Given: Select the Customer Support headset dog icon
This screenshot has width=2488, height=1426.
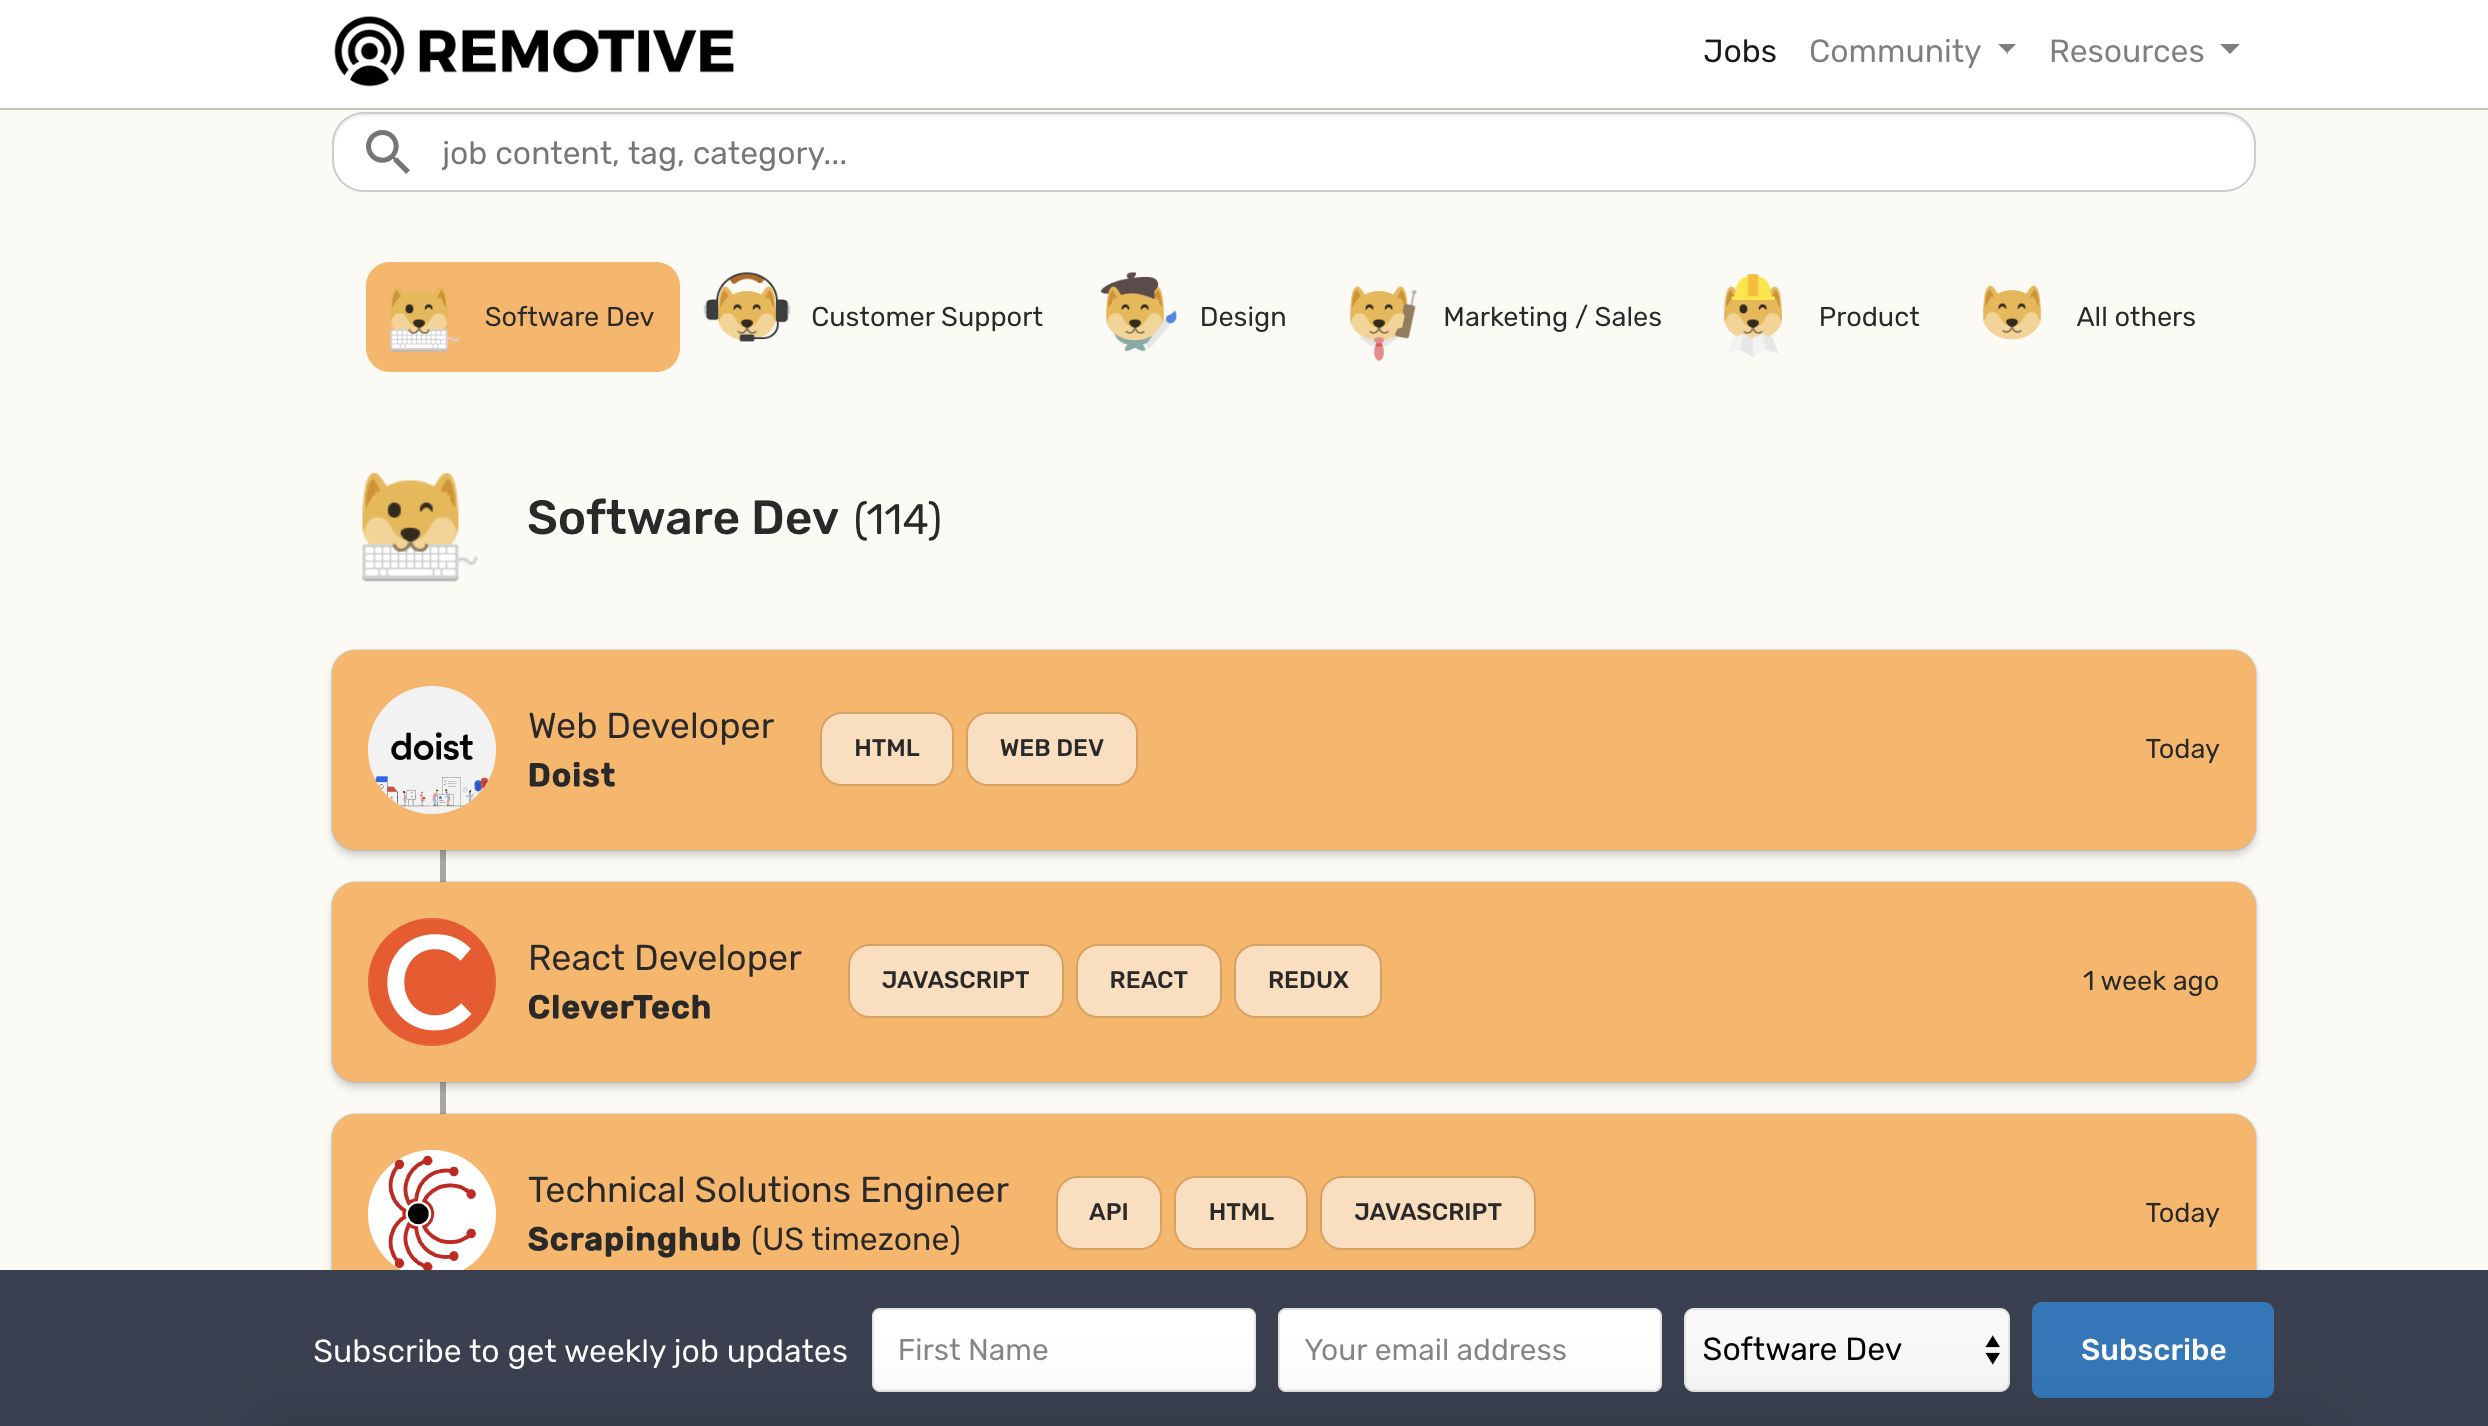Looking at the screenshot, I should point(747,309).
